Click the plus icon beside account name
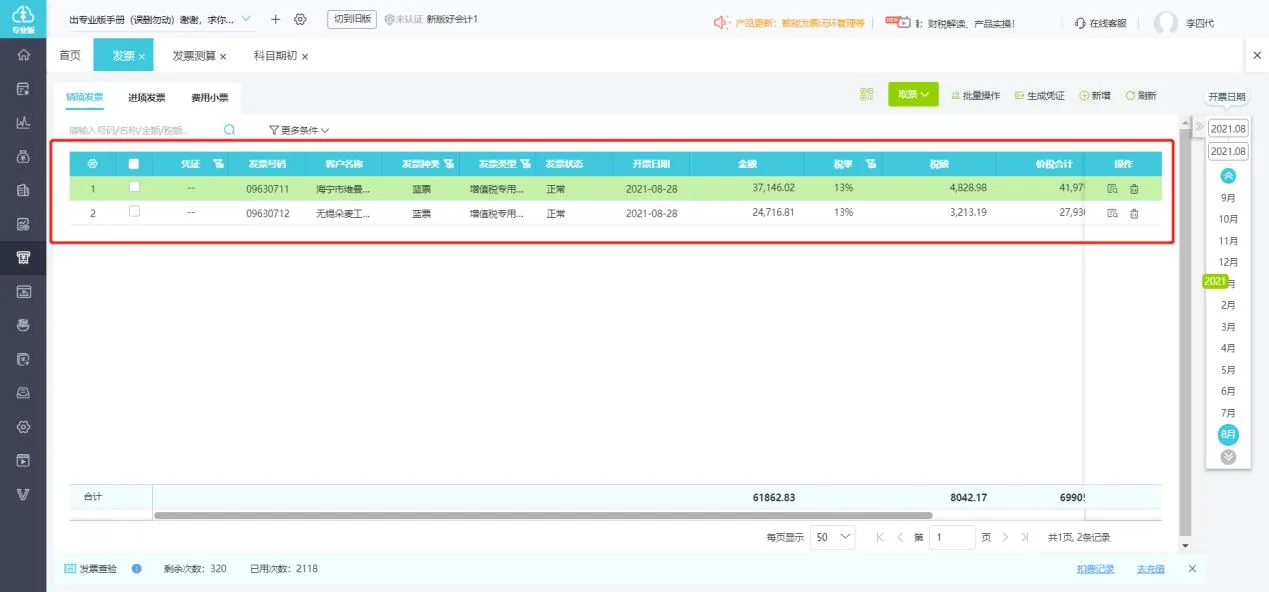 [276, 20]
